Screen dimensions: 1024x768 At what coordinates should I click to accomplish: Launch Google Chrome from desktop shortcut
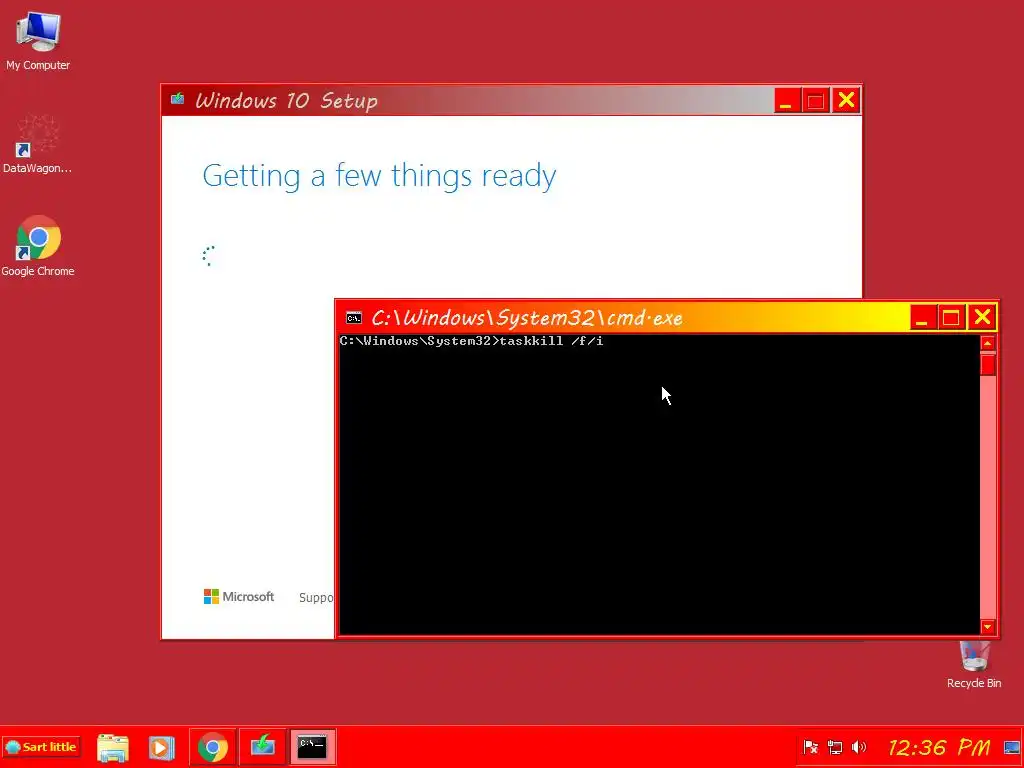point(38,245)
